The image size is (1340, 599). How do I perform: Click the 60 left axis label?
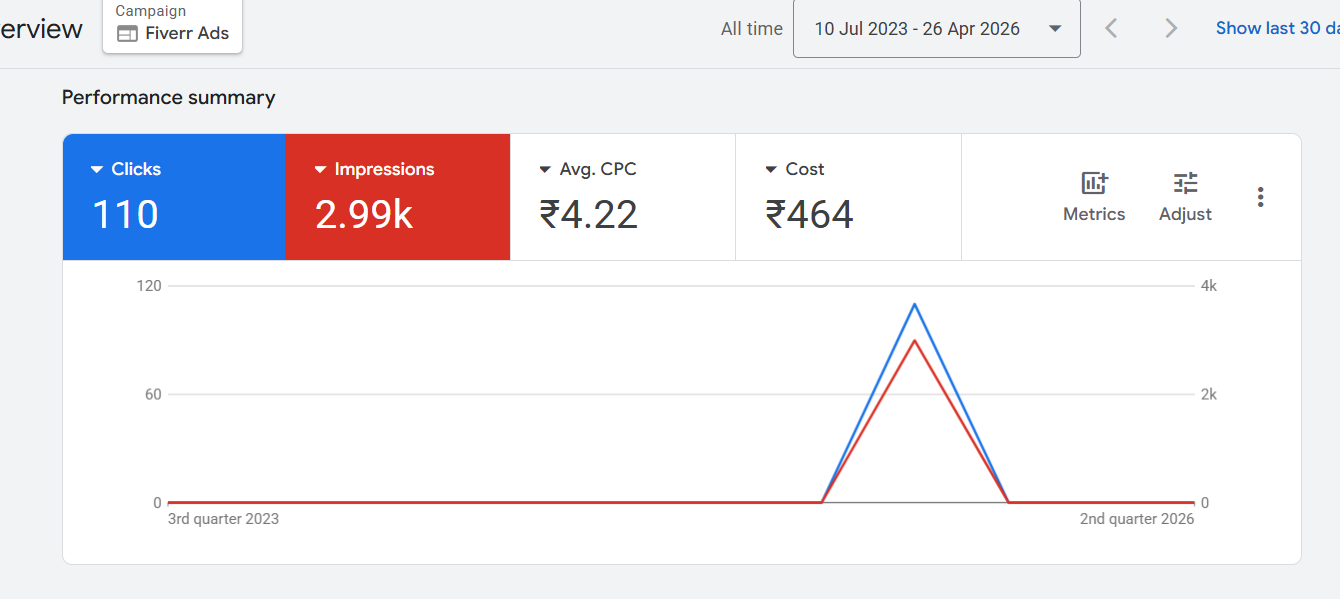(x=153, y=394)
